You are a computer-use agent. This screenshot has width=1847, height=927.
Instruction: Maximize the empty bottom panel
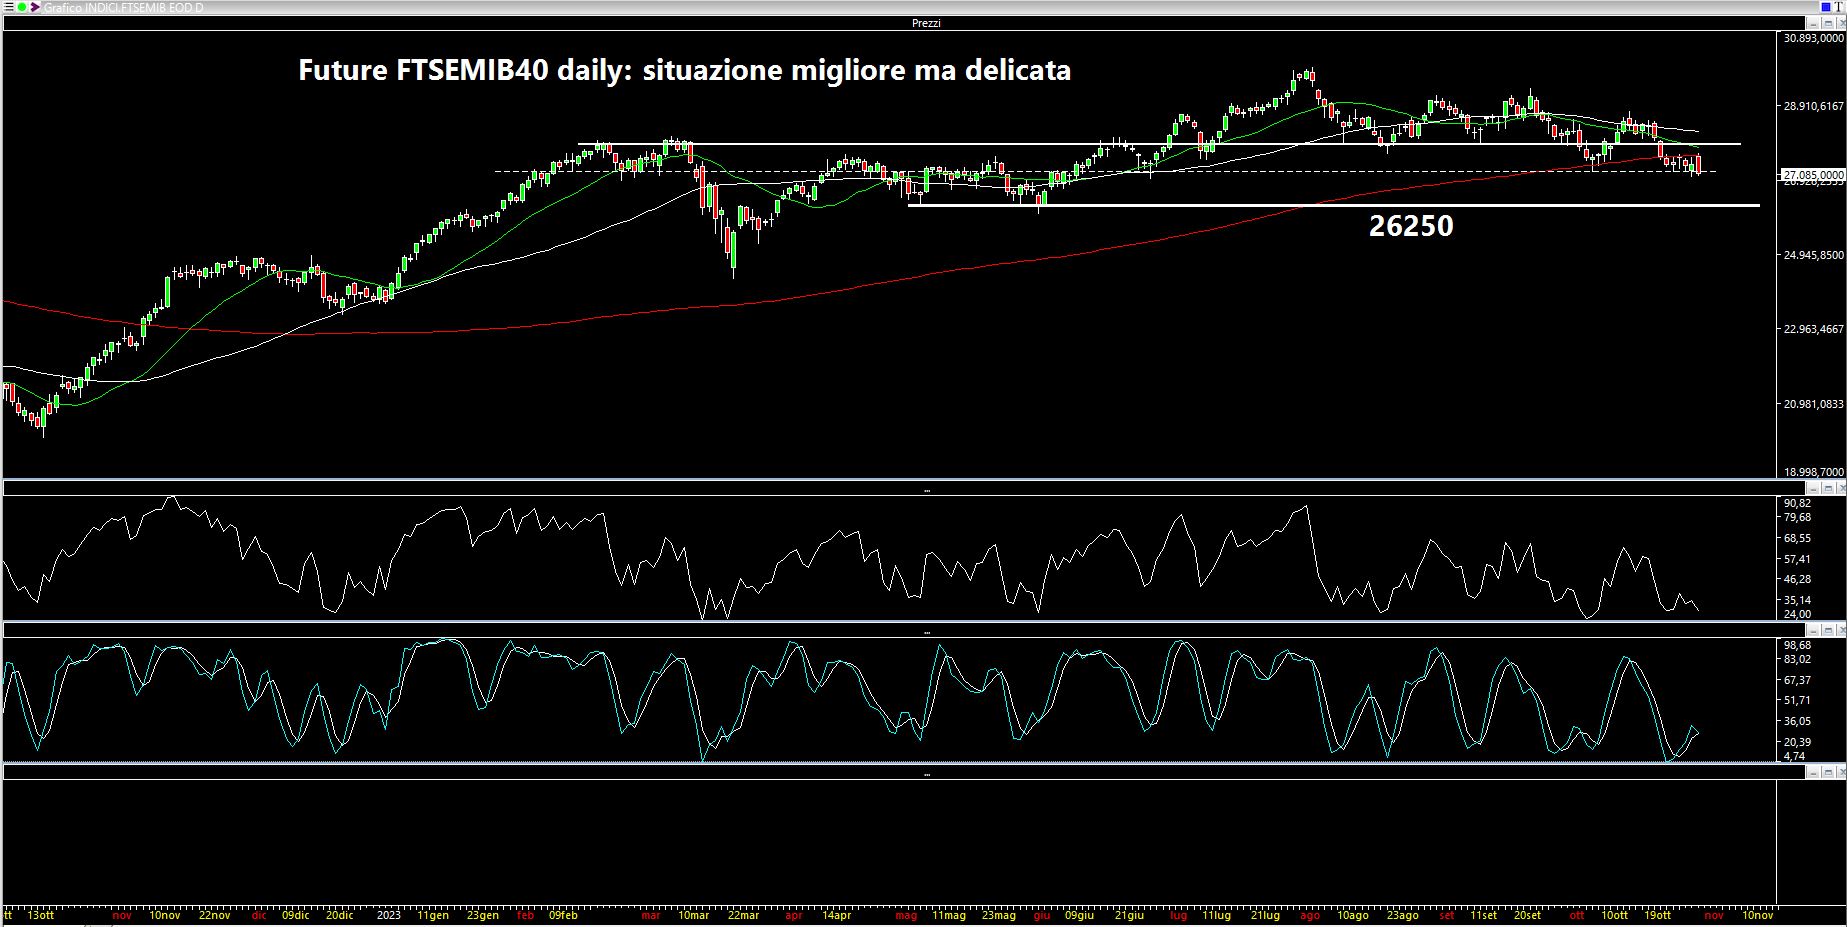(x=1826, y=772)
